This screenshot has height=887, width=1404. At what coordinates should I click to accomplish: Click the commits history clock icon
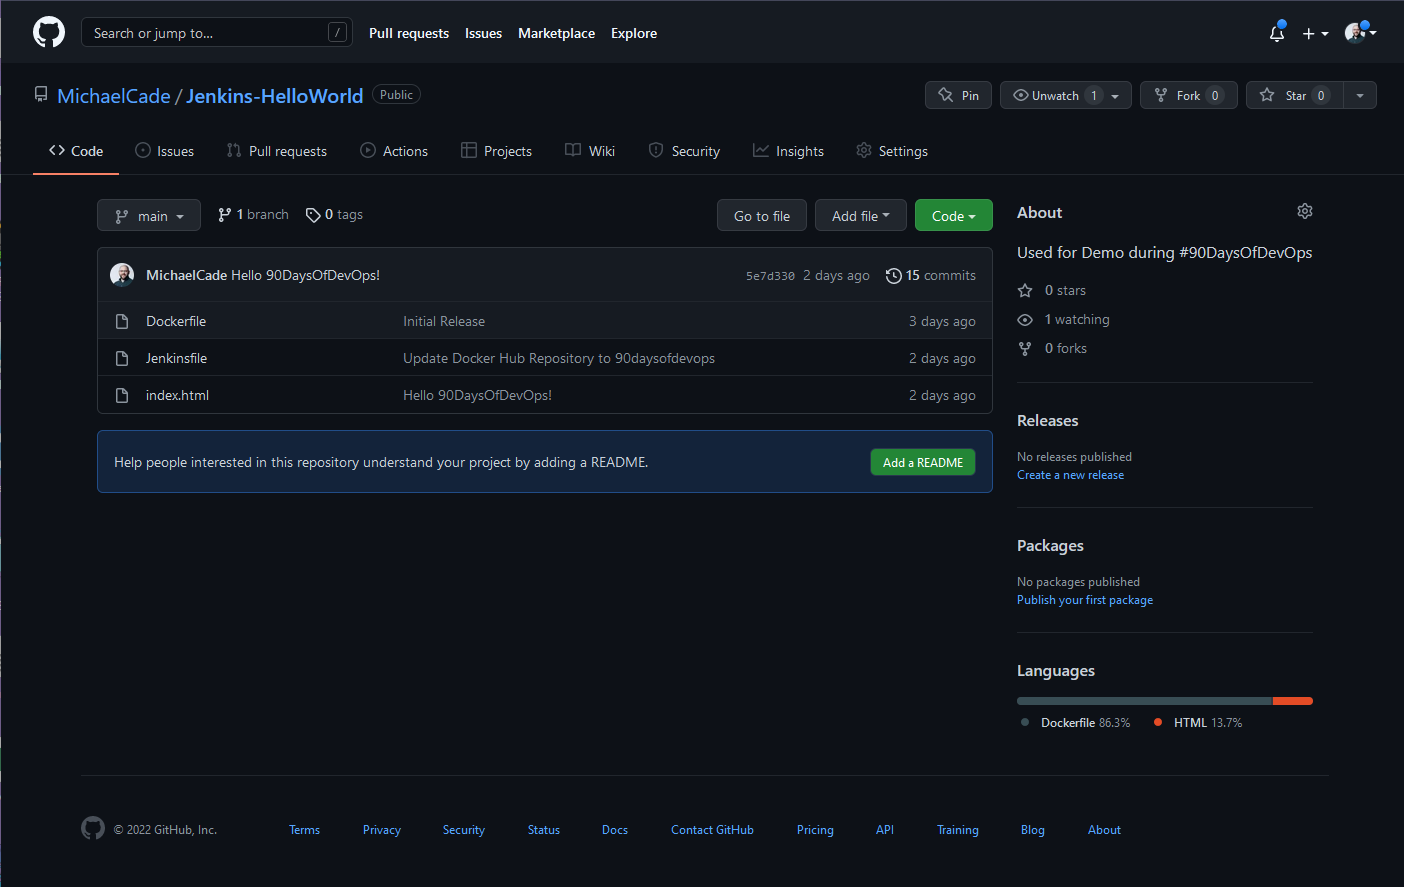pos(893,275)
